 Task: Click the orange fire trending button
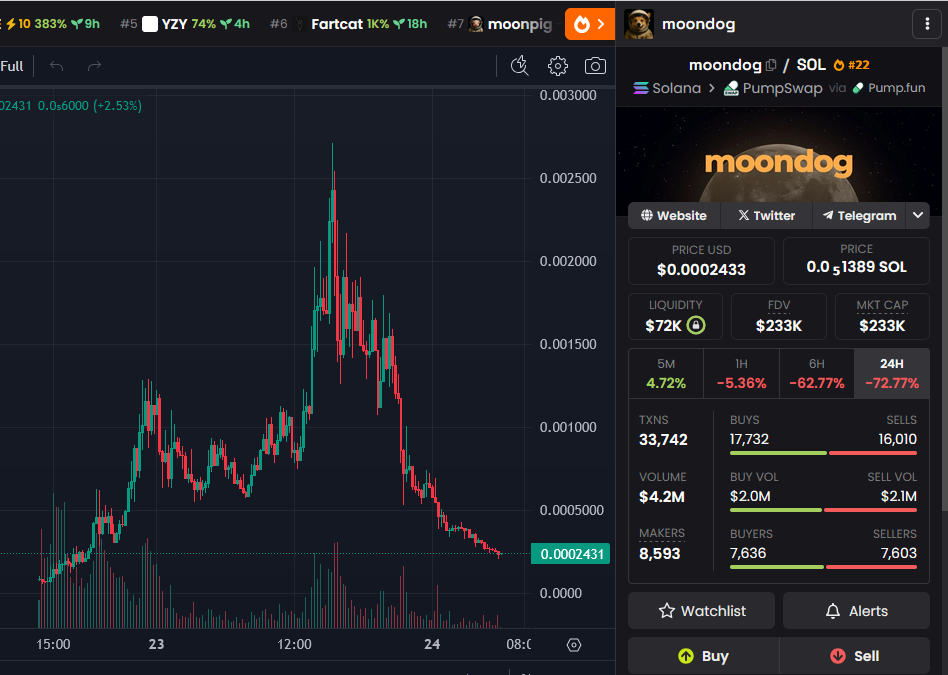click(x=589, y=24)
